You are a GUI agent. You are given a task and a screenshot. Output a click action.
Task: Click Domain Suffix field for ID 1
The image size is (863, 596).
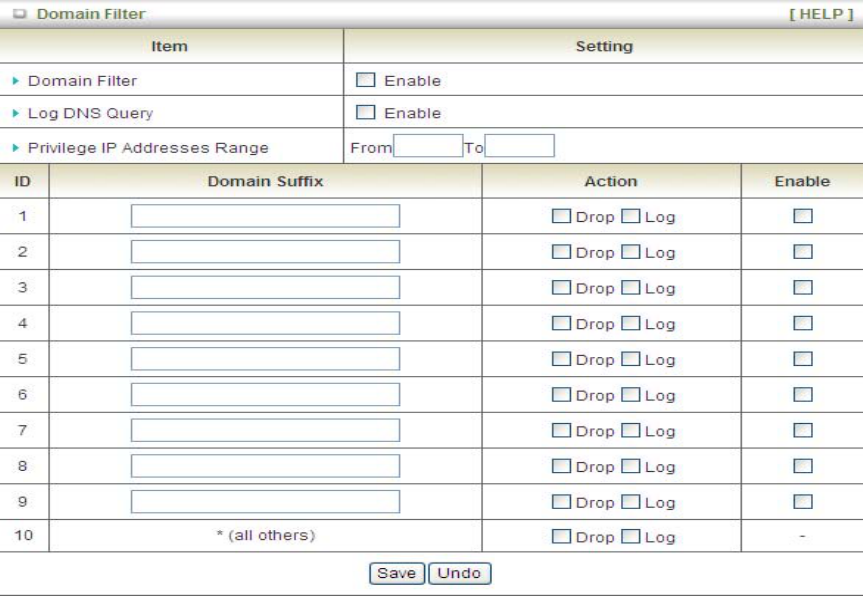pos(265,216)
